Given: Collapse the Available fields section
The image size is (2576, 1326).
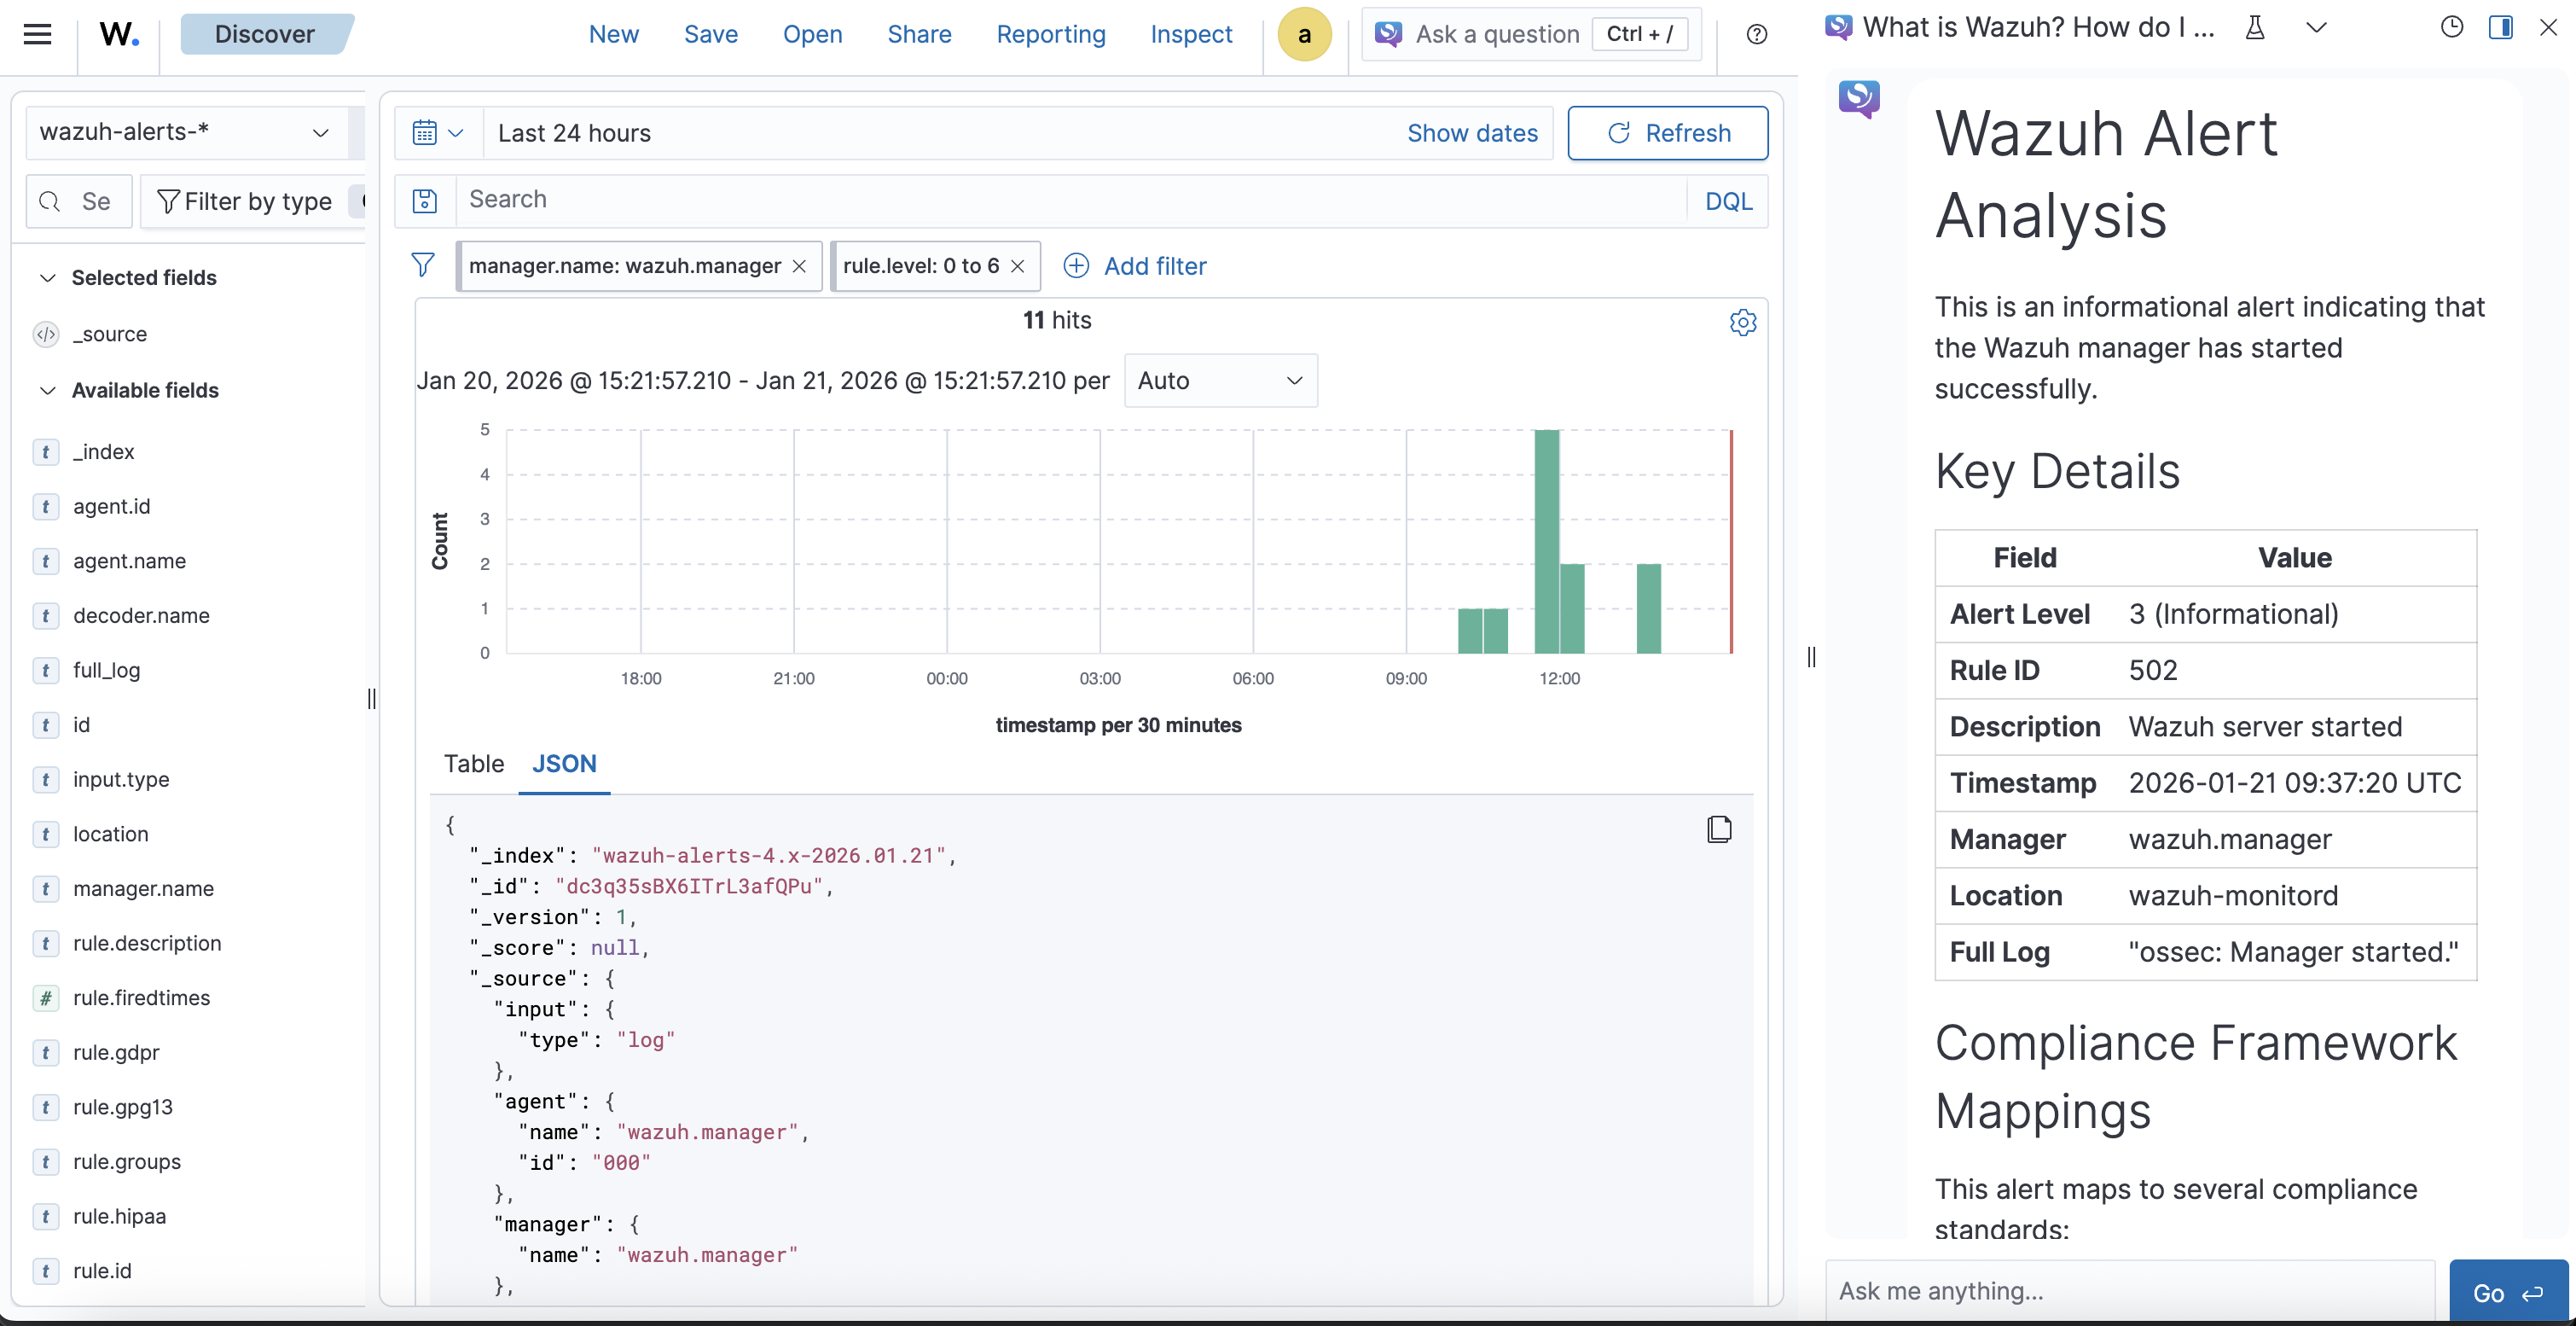Looking at the screenshot, I should point(47,390).
